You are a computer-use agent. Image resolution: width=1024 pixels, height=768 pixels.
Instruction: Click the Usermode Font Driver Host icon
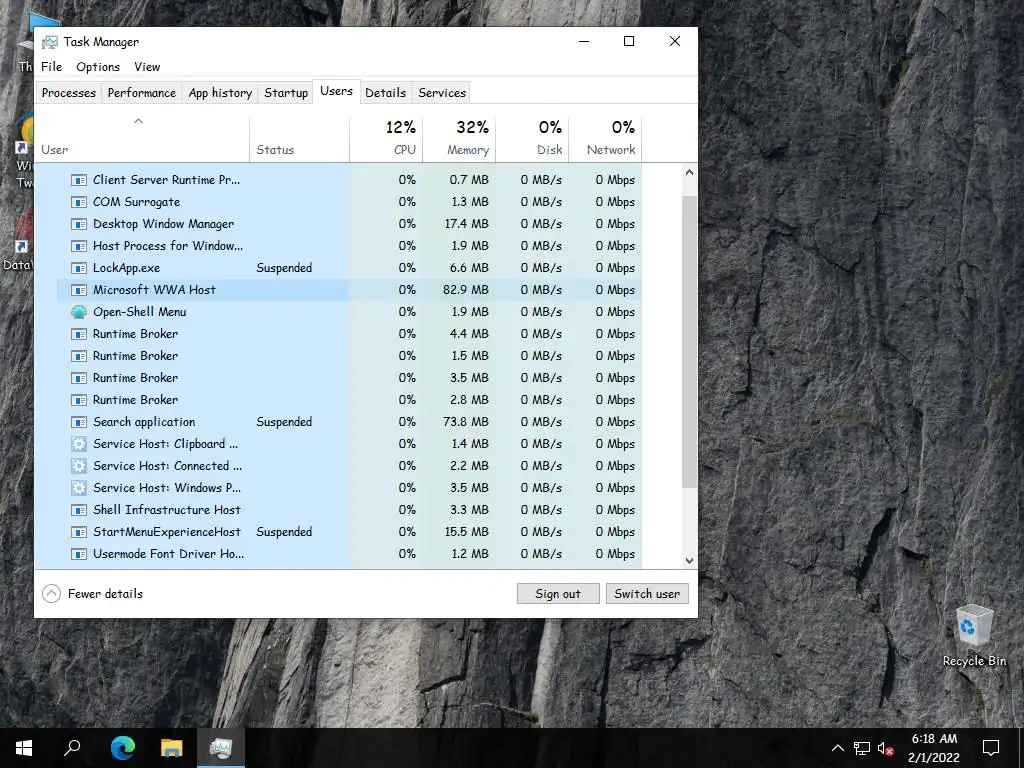(79, 554)
